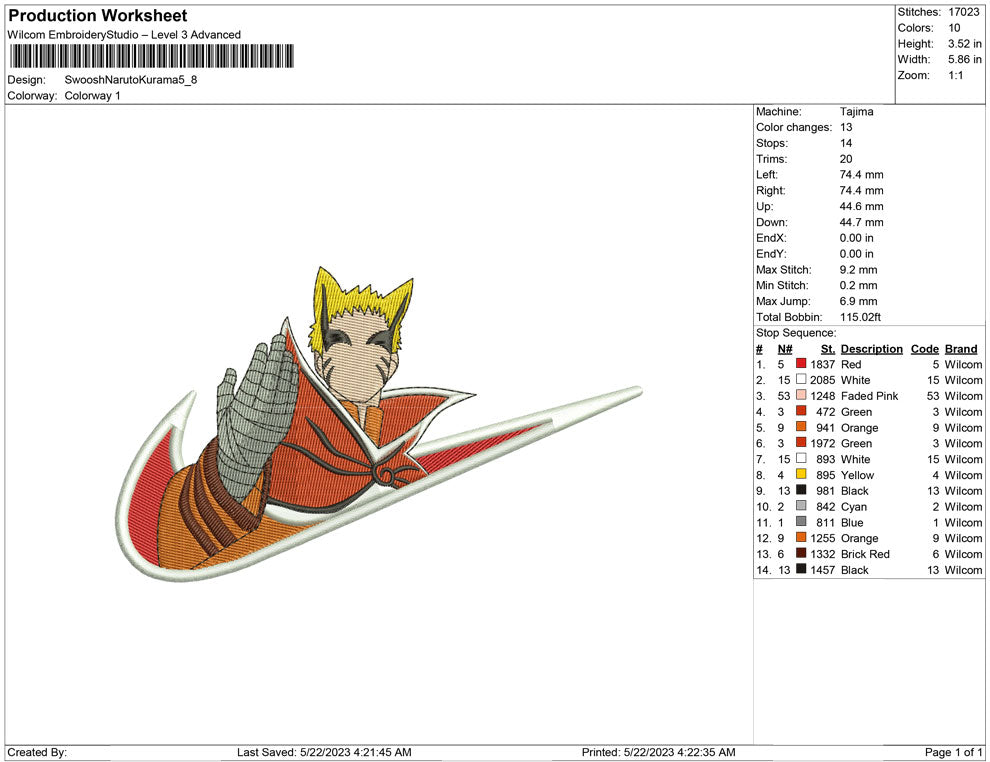Viewport: 990px width, 762px height.
Task: Click the Up value 44.6 mm
Action: point(861,206)
